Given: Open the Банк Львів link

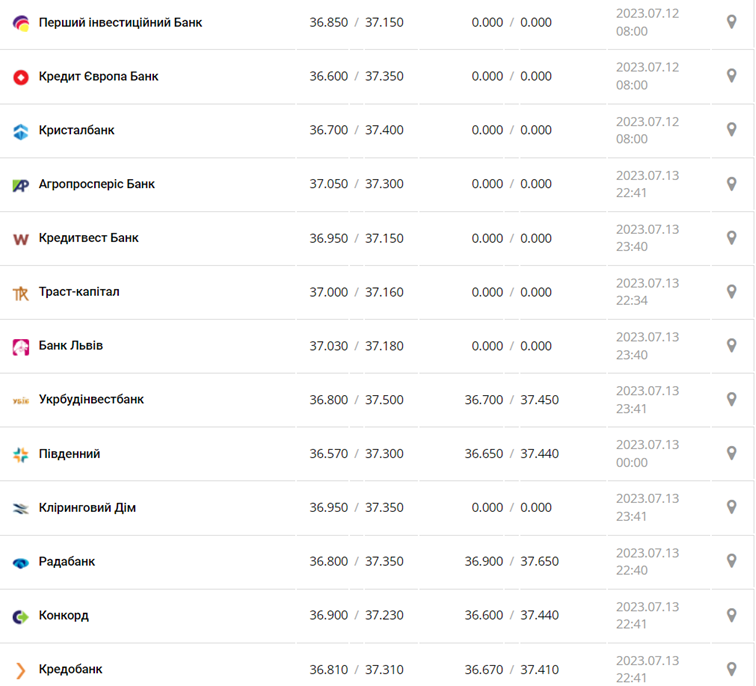Looking at the screenshot, I should coord(71,346).
